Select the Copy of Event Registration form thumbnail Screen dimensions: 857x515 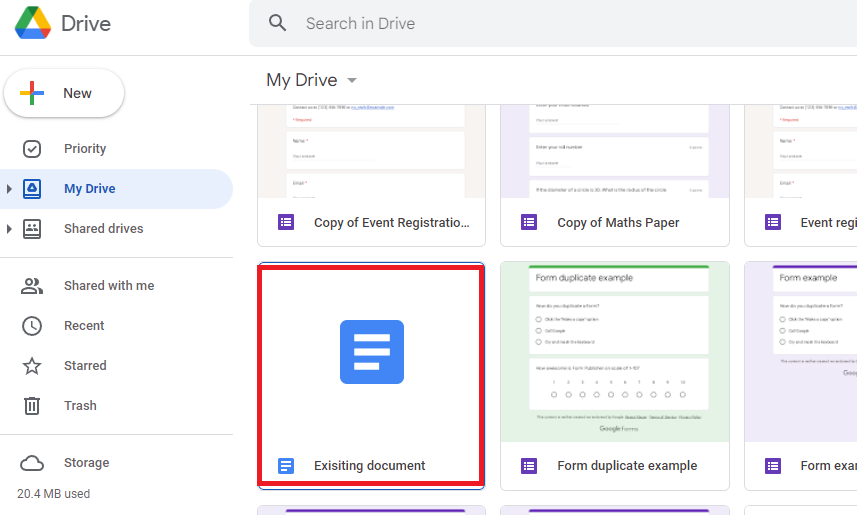click(x=371, y=151)
